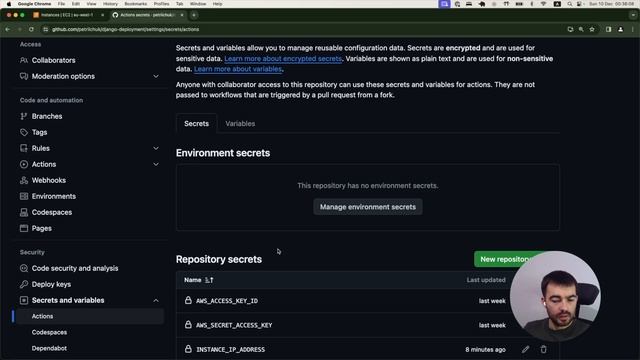Click the Actions play icon in sidebar

(24, 164)
